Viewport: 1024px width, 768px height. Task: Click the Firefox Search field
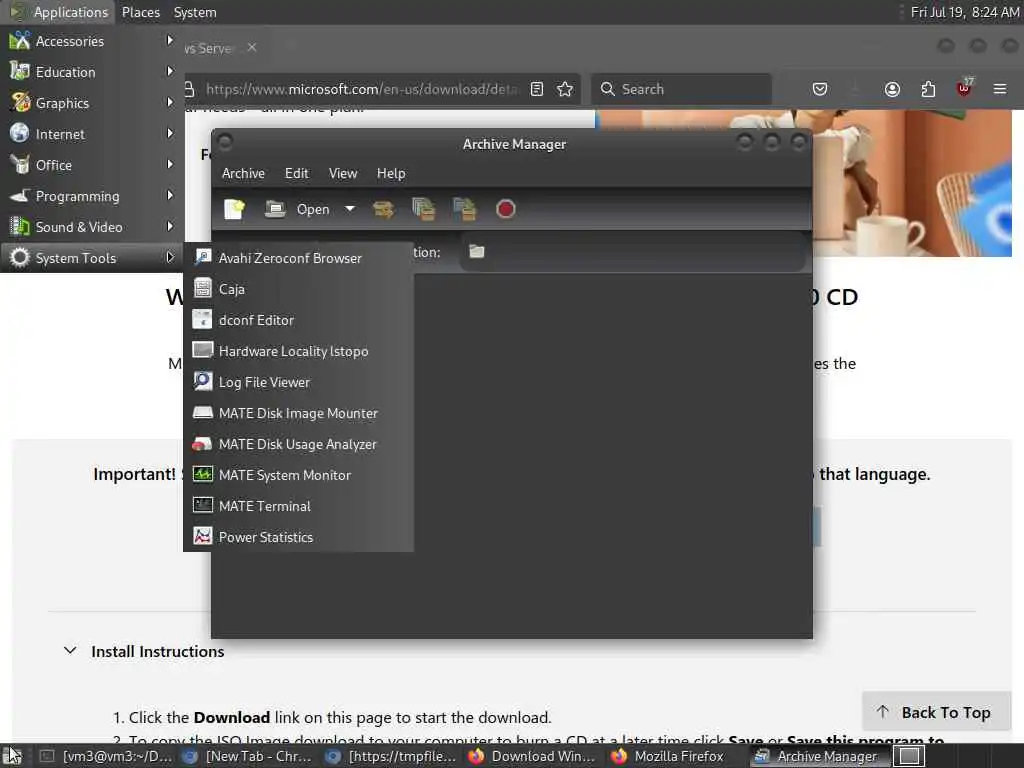(681, 89)
